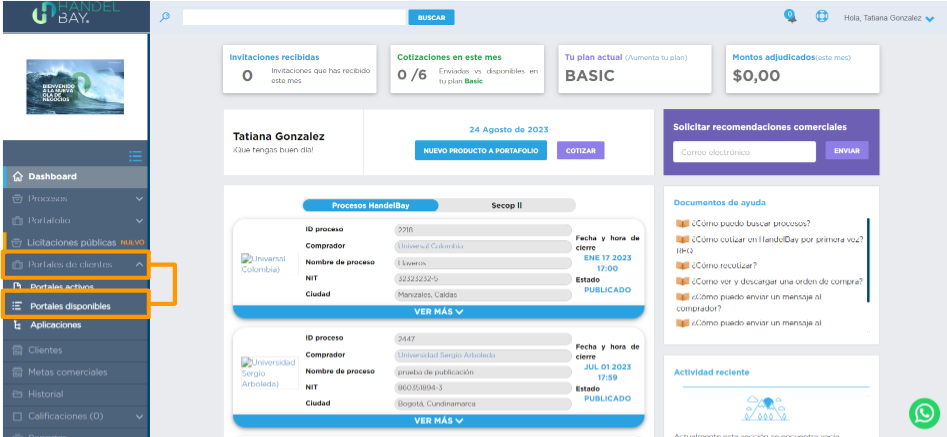Click the BUSCAR button
This screenshot has width=947, height=437.
point(431,18)
